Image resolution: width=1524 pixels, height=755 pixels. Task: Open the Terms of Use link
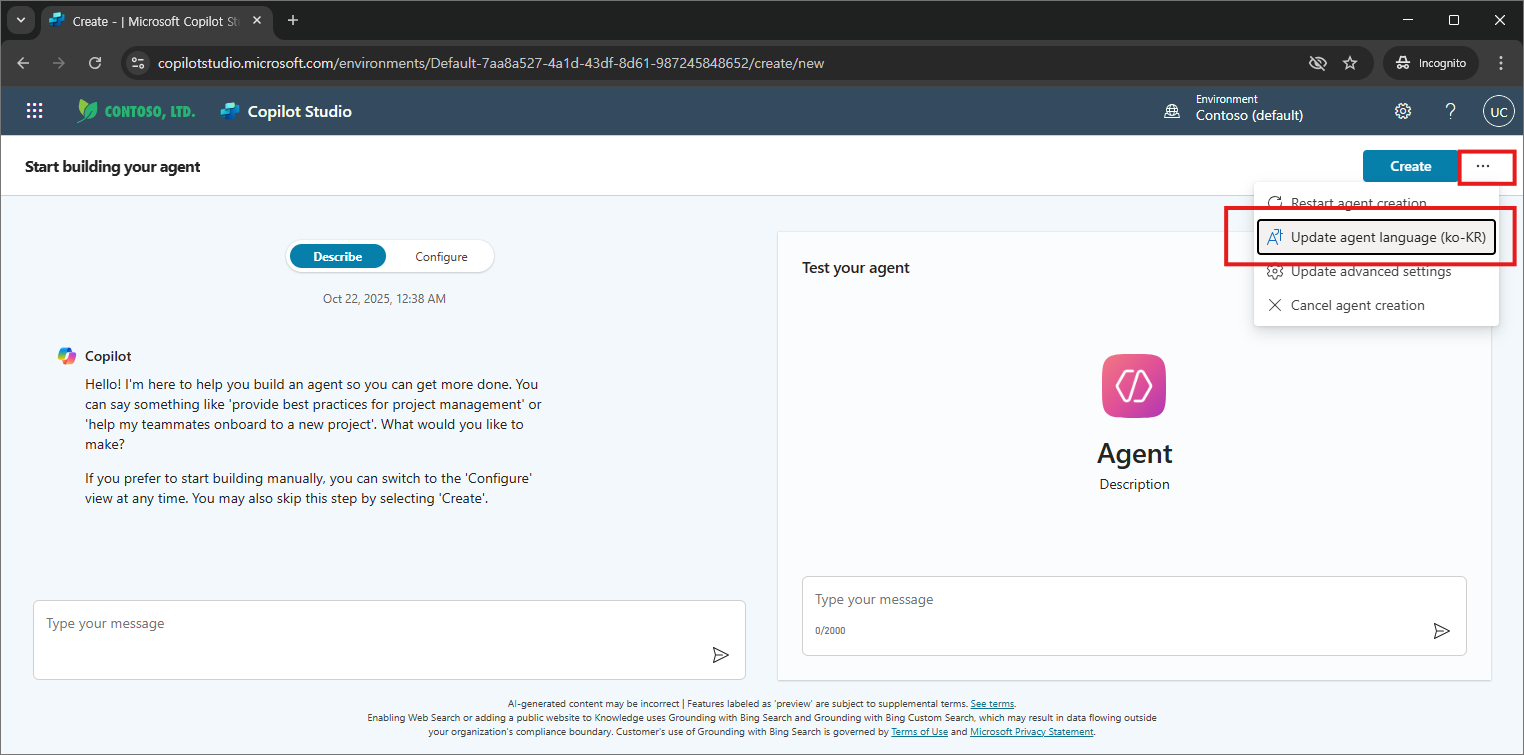pos(919,732)
